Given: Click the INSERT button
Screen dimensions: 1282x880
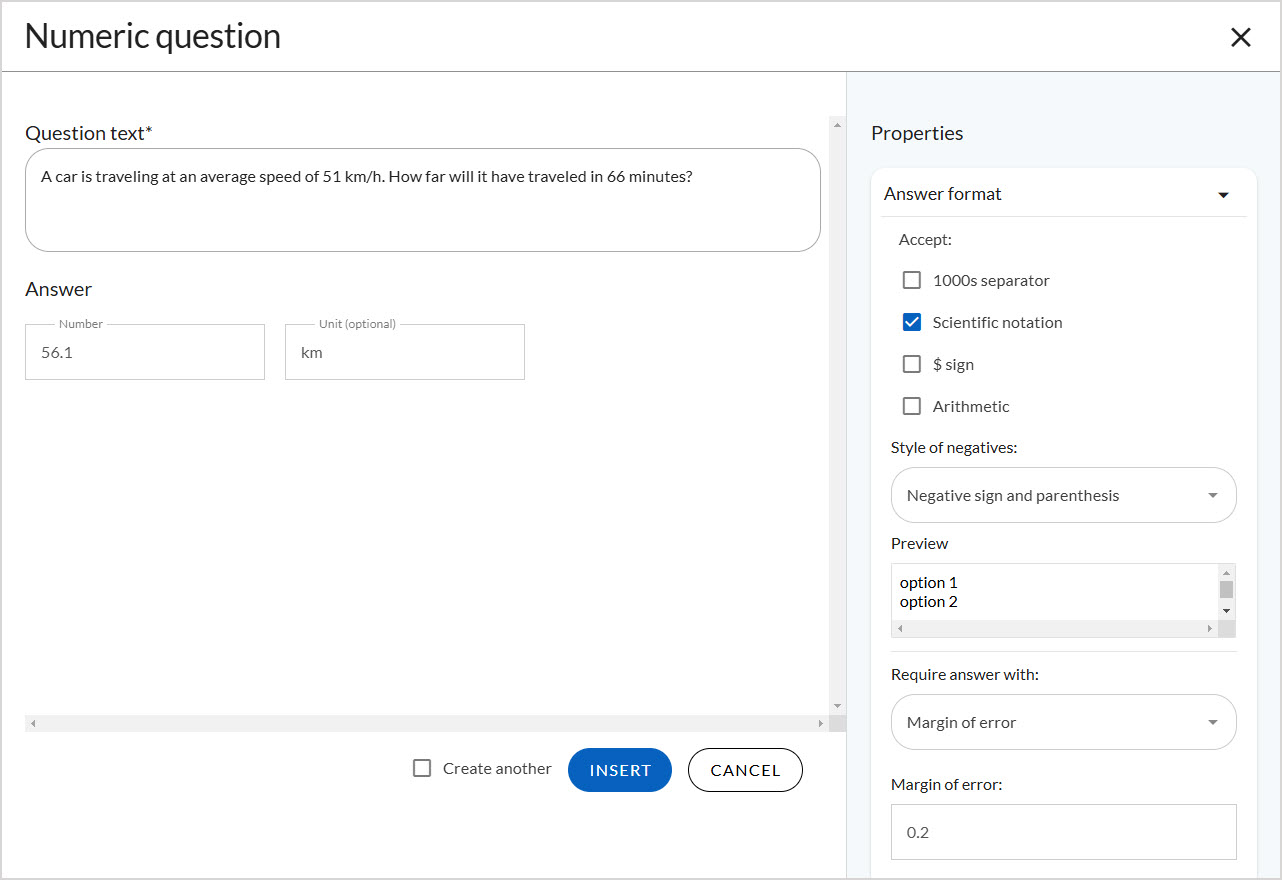Looking at the screenshot, I should coord(619,769).
